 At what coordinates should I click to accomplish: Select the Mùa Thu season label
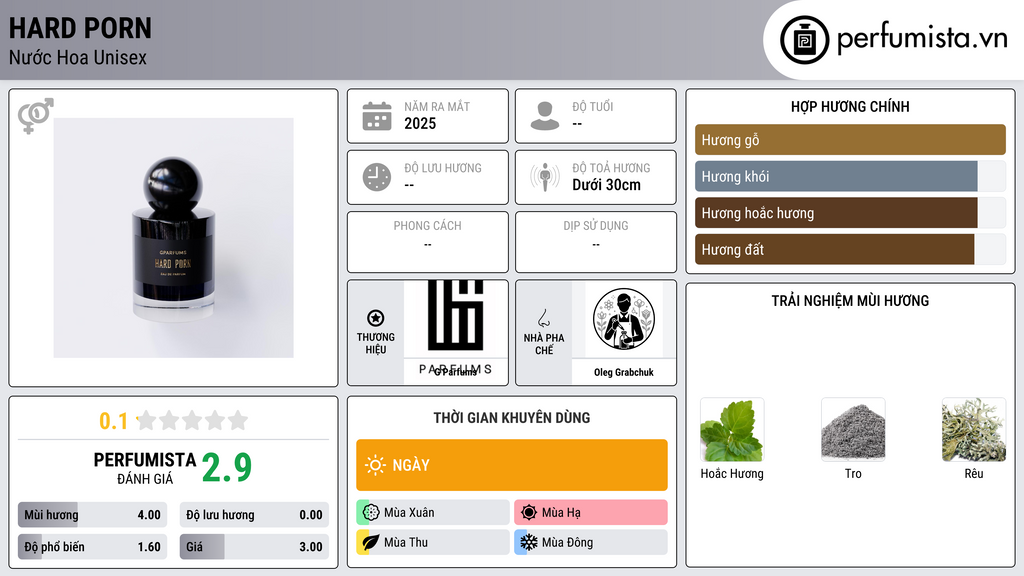pos(406,542)
